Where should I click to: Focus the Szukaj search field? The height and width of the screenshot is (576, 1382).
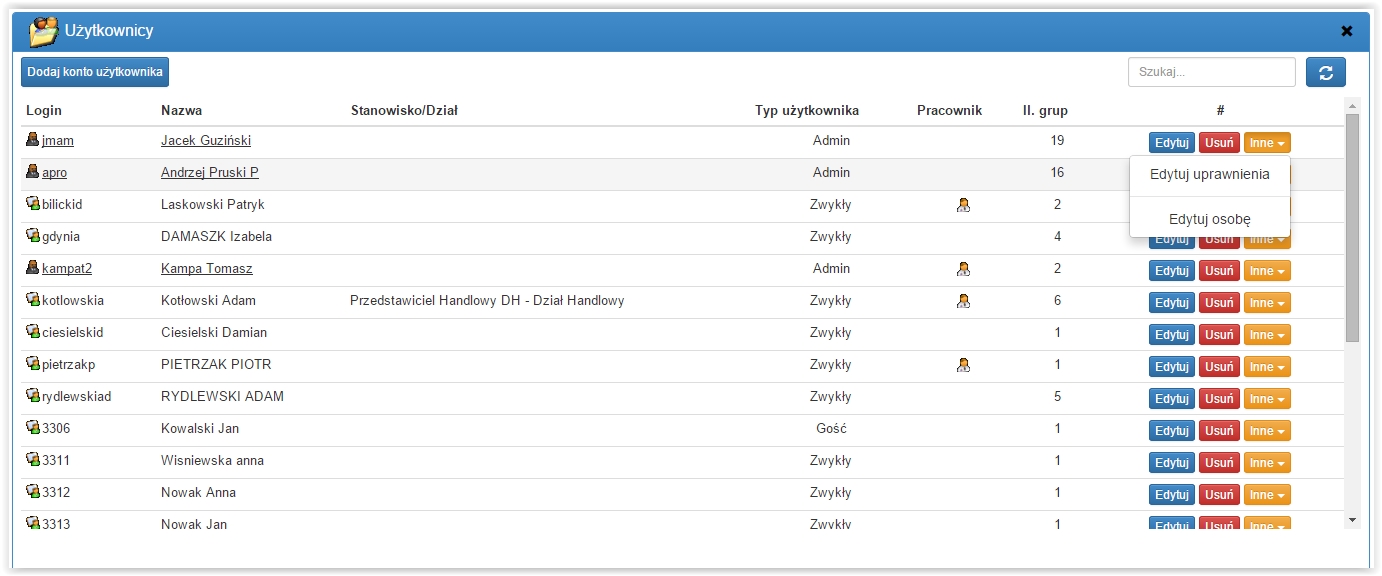coord(1212,72)
